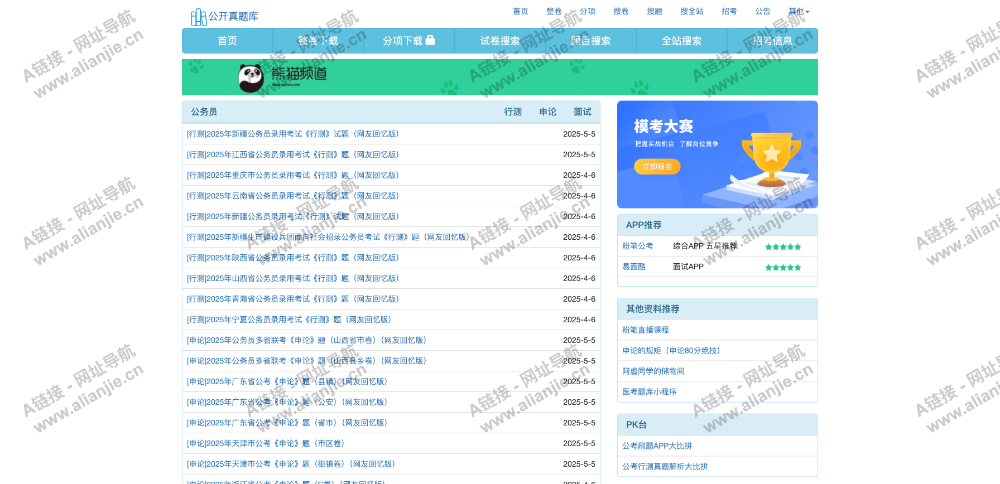Open 公告 in the top small links
The height and width of the screenshot is (484, 1000).
click(x=762, y=11)
